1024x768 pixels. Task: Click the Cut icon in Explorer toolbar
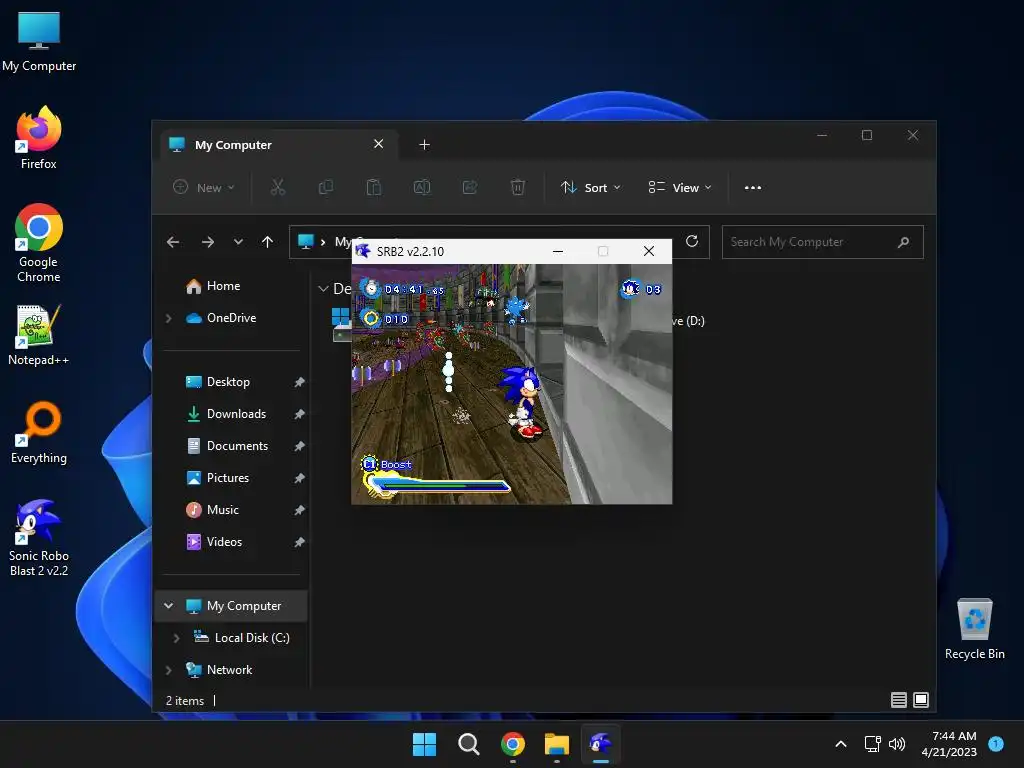point(278,187)
